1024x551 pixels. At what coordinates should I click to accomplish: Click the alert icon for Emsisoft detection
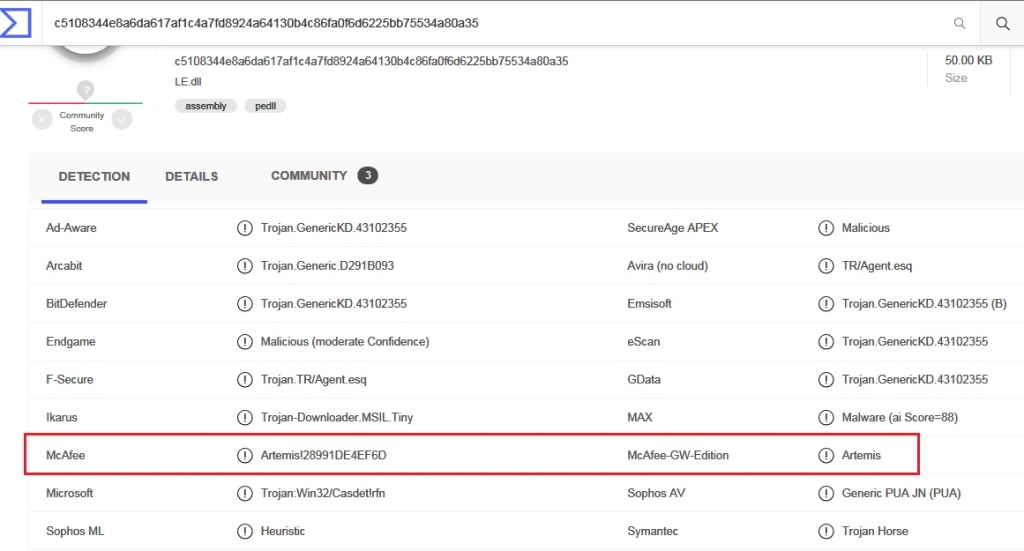point(825,304)
